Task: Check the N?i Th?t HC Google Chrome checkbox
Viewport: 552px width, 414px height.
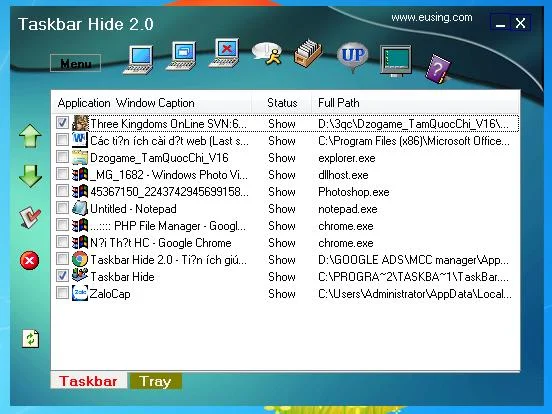Action: 62,242
